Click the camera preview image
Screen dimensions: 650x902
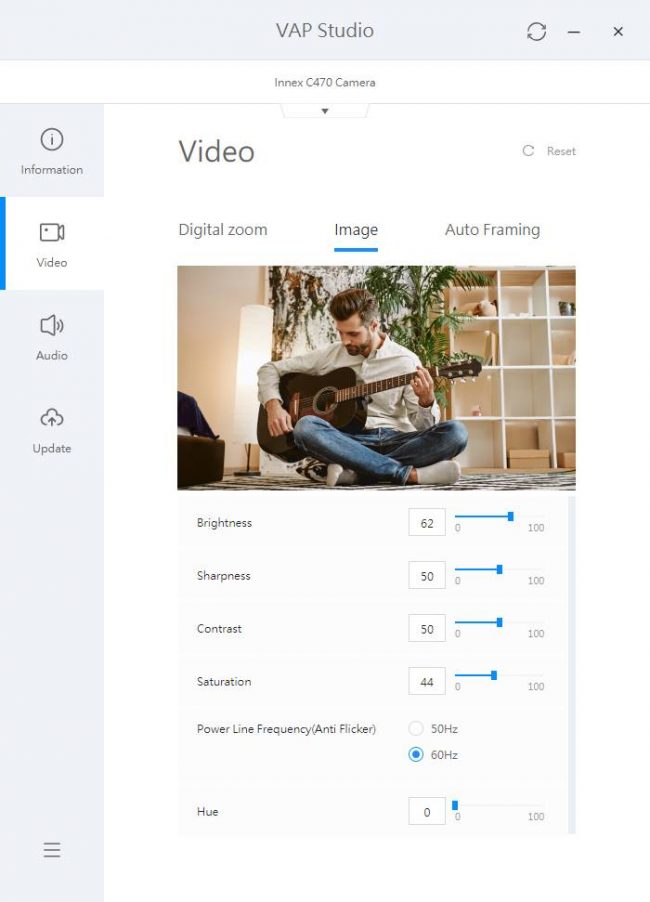click(376, 378)
